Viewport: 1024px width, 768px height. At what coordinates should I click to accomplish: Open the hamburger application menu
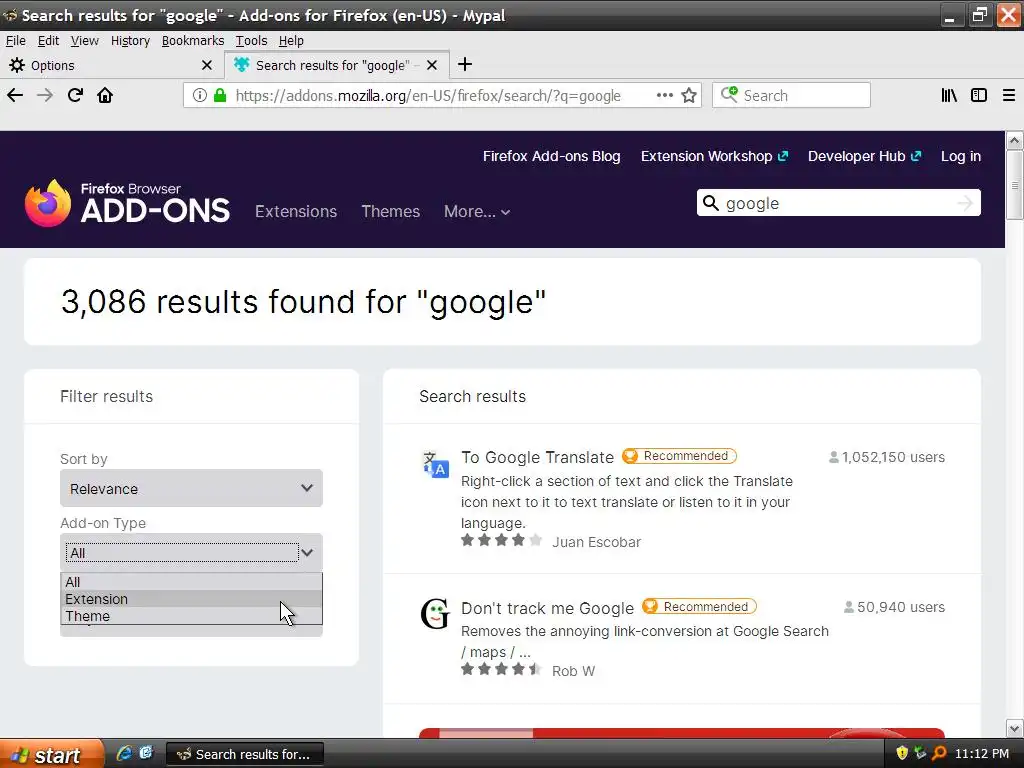pos(1009,95)
